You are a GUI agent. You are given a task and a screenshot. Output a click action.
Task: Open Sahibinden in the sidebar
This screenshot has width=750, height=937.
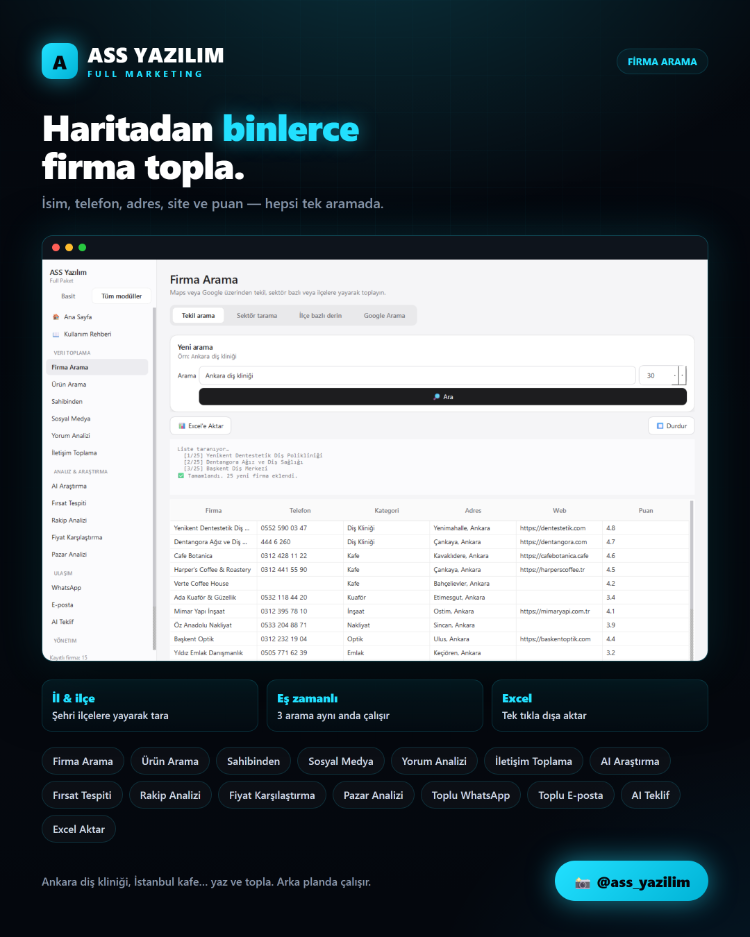click(x=97, y=402)
